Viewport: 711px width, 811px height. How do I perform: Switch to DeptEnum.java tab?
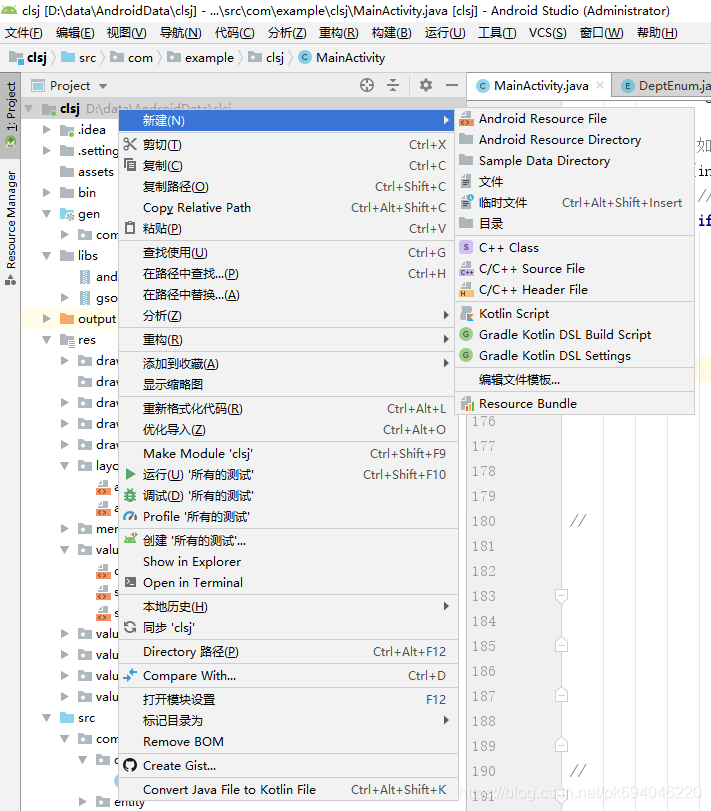(x=664, y=86)
